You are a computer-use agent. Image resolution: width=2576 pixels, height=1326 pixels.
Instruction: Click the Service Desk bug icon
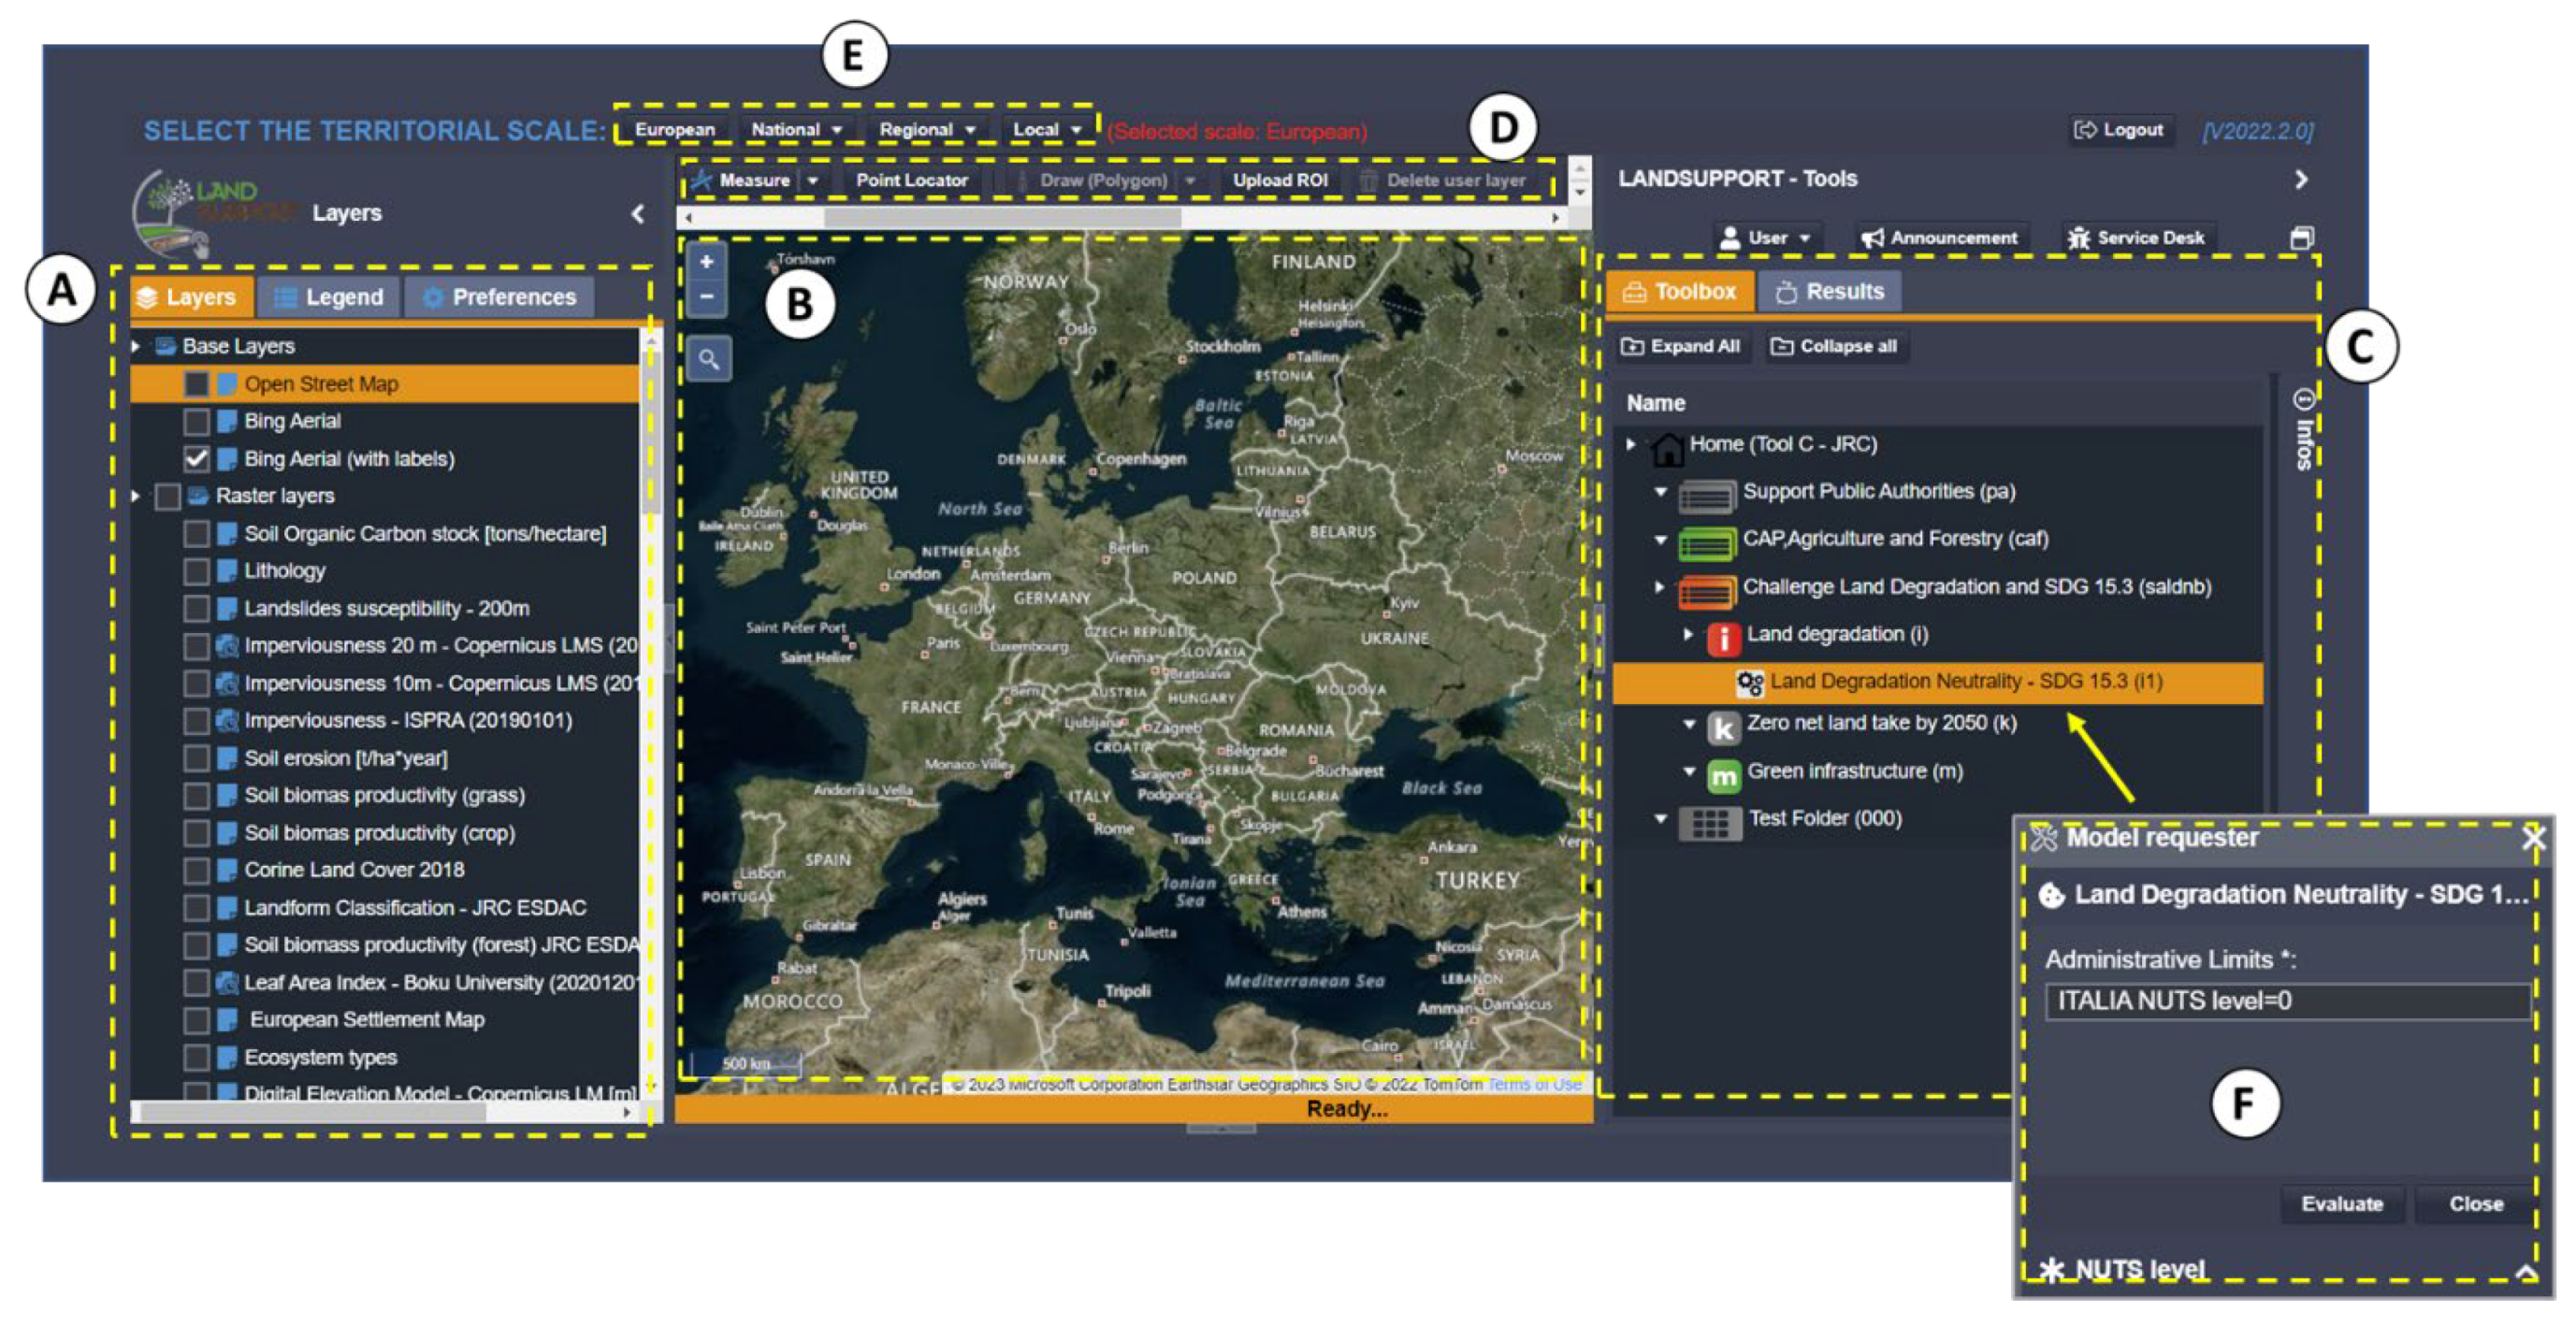coord(2078,238)
